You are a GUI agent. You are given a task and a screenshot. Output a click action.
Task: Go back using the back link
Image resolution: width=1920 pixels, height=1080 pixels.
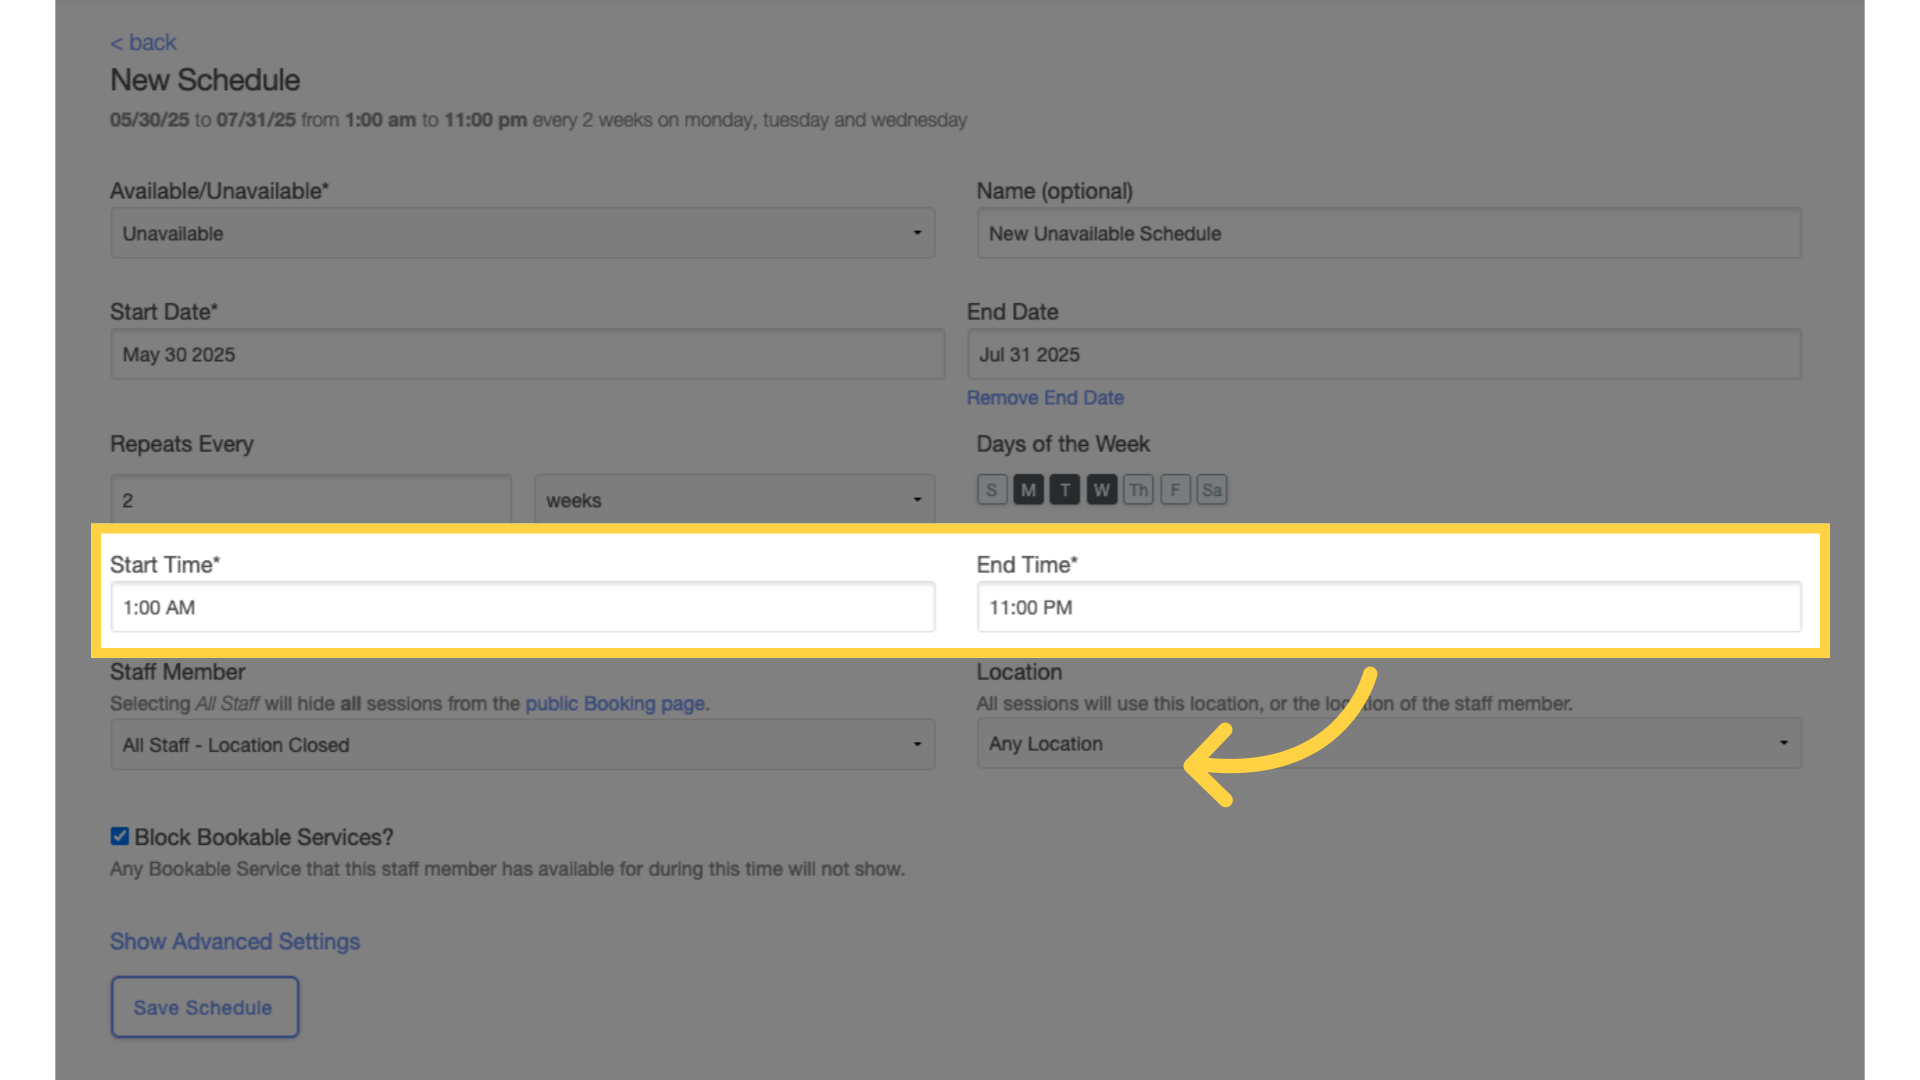(x=143, y=42)
